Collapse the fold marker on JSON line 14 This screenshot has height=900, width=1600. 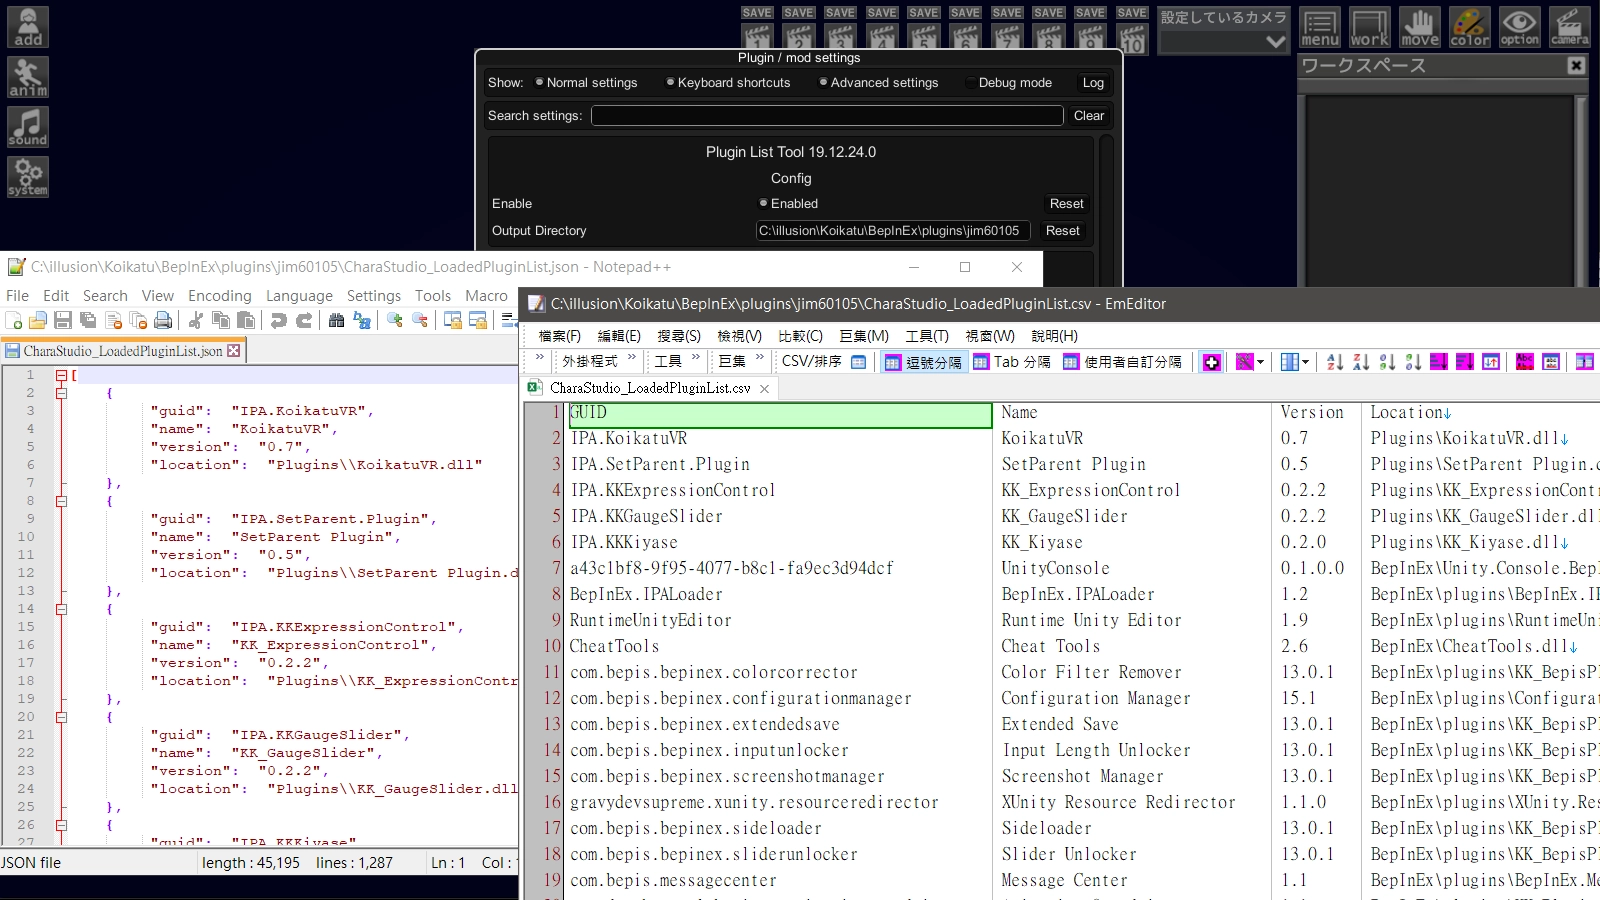click(61, 609)
